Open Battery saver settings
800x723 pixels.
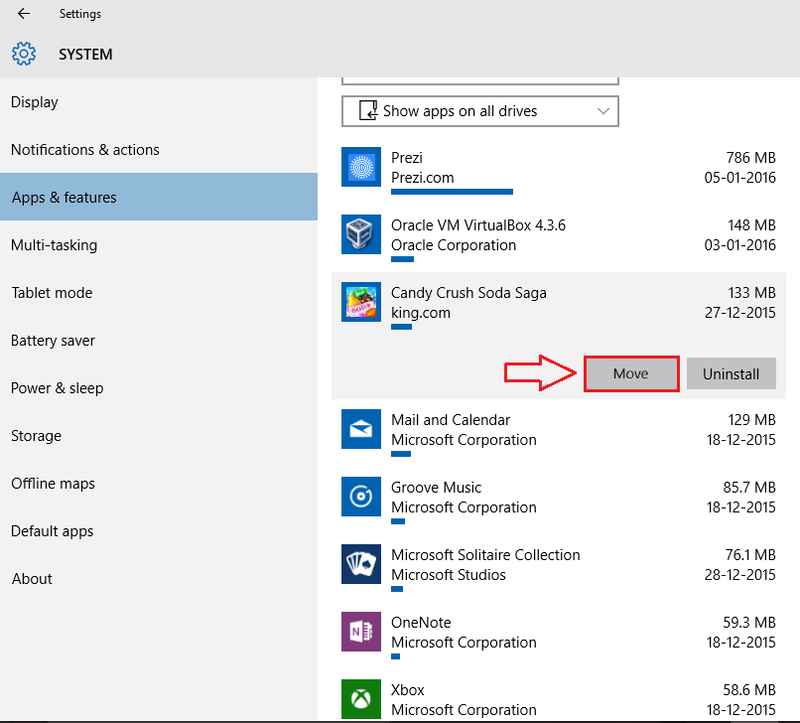click(x=159, y=340)
